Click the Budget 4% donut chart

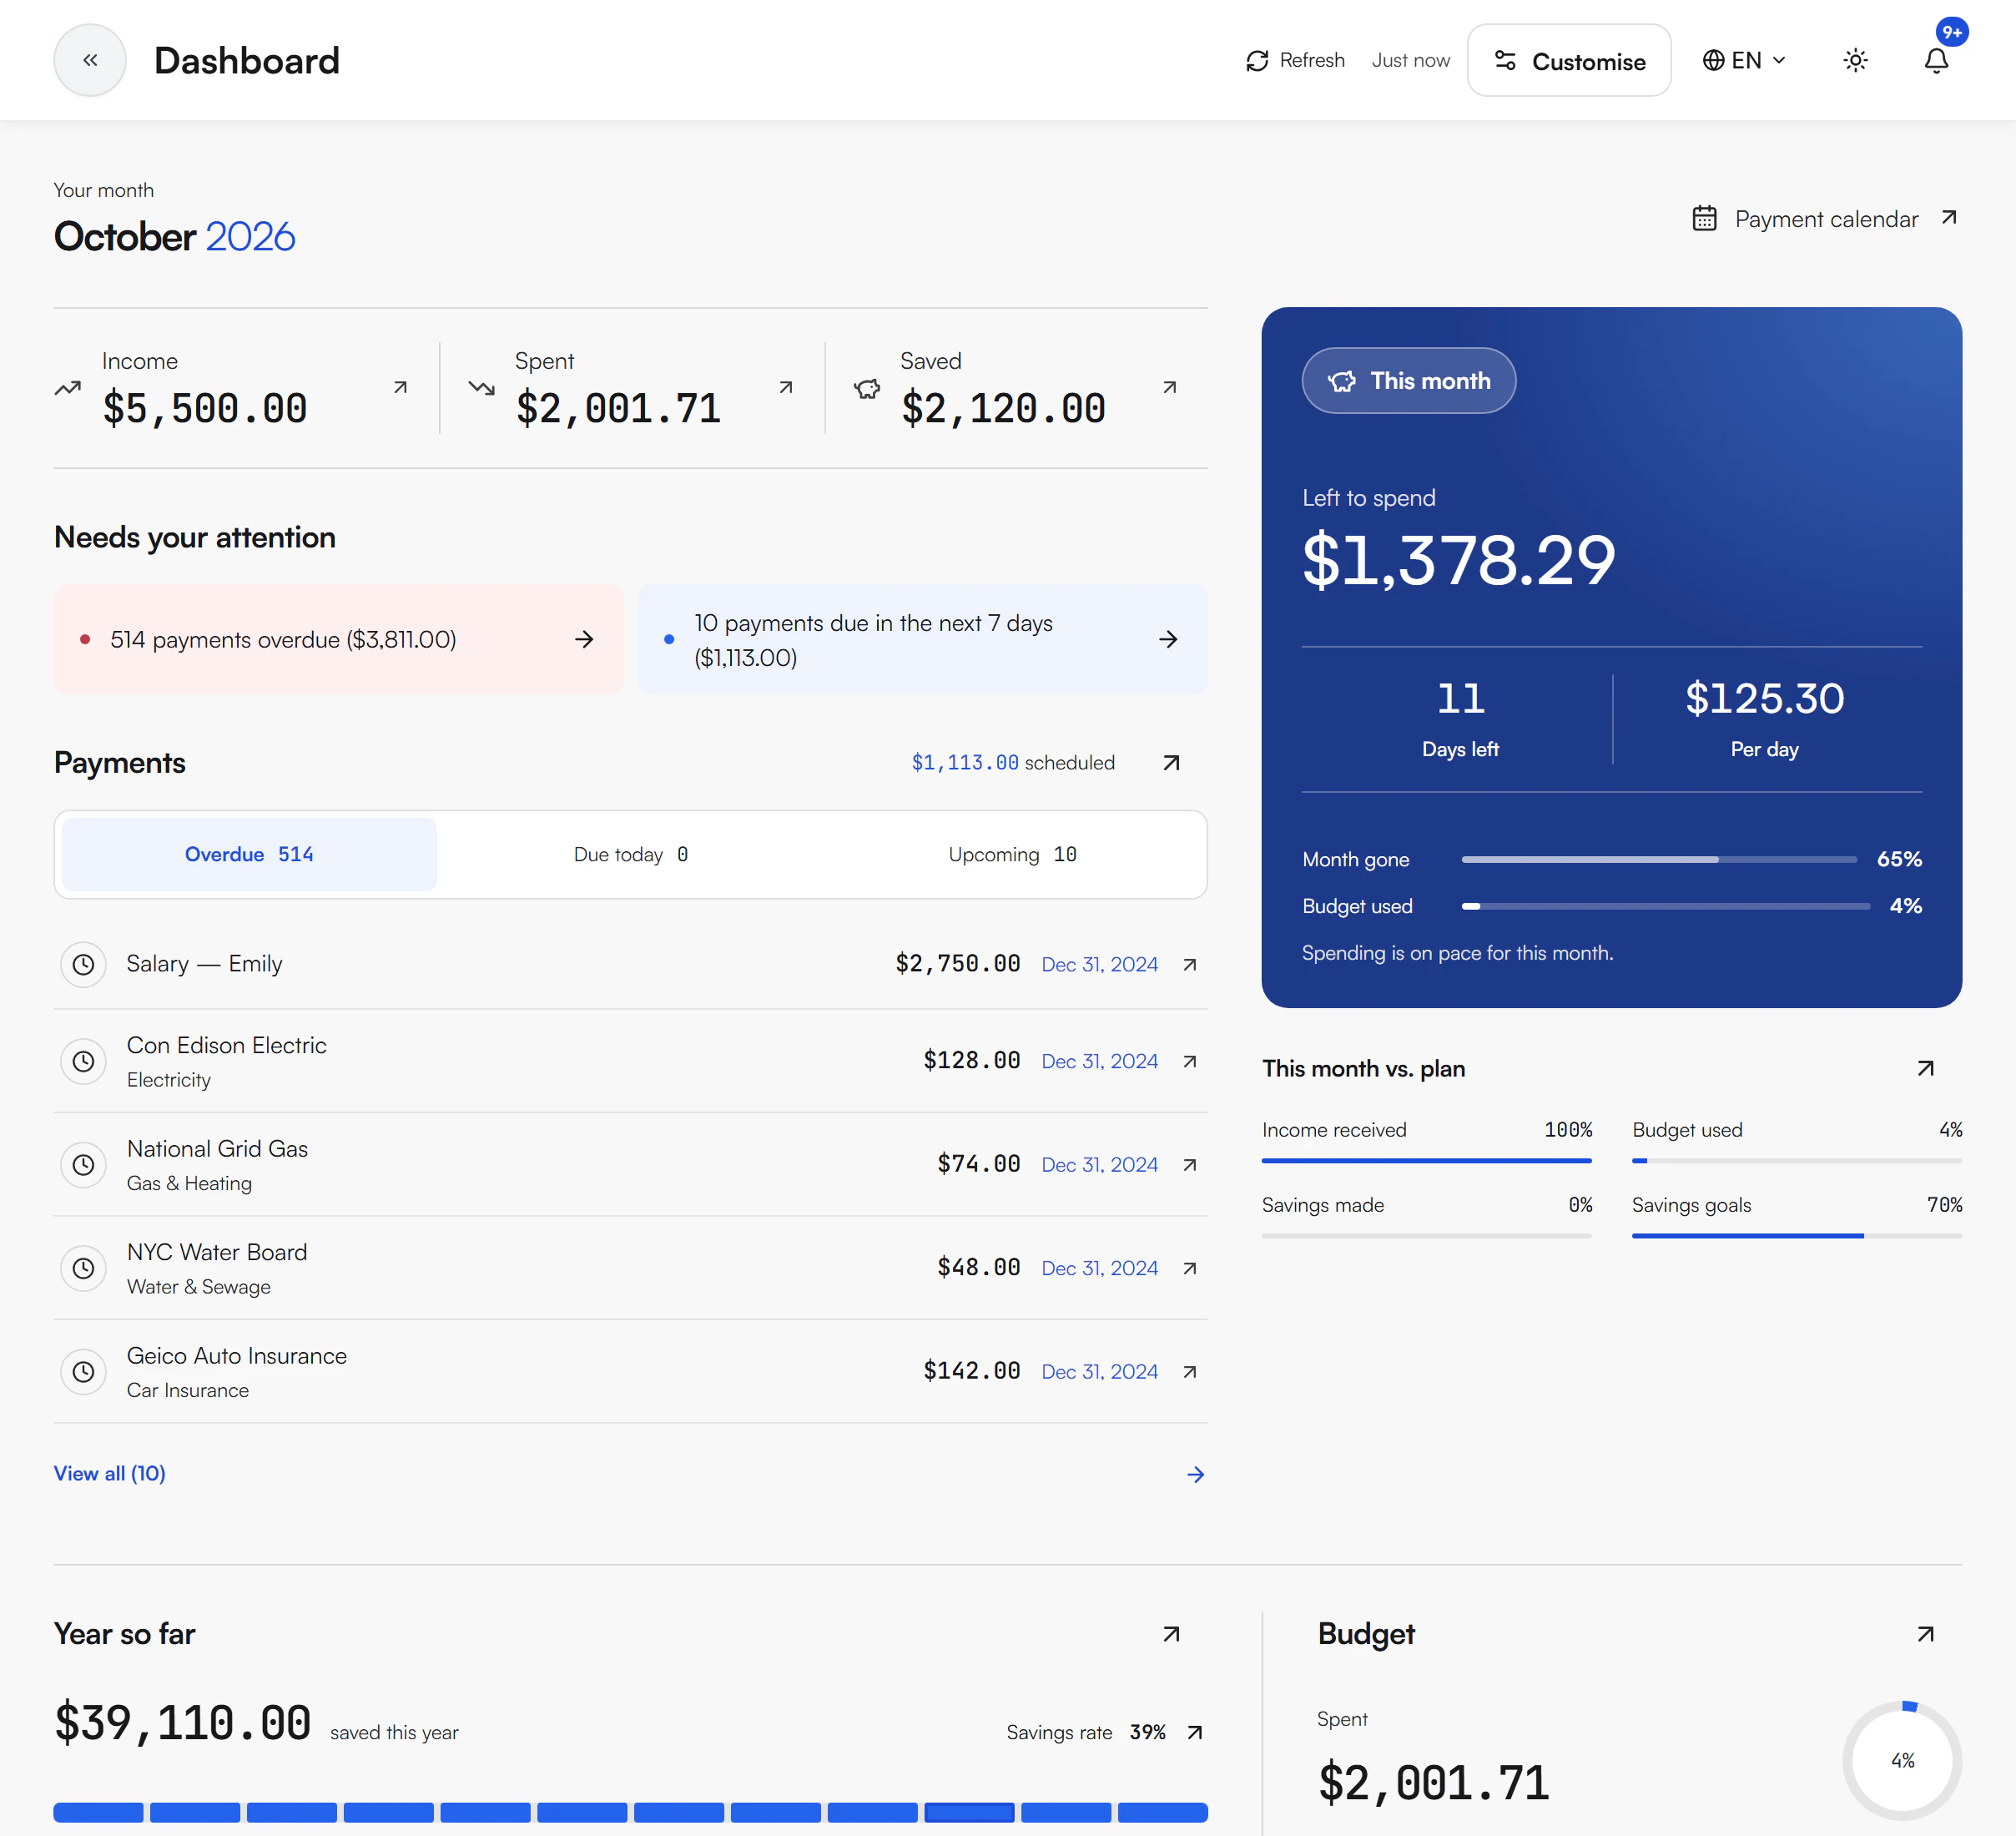click(1902, 1760)
